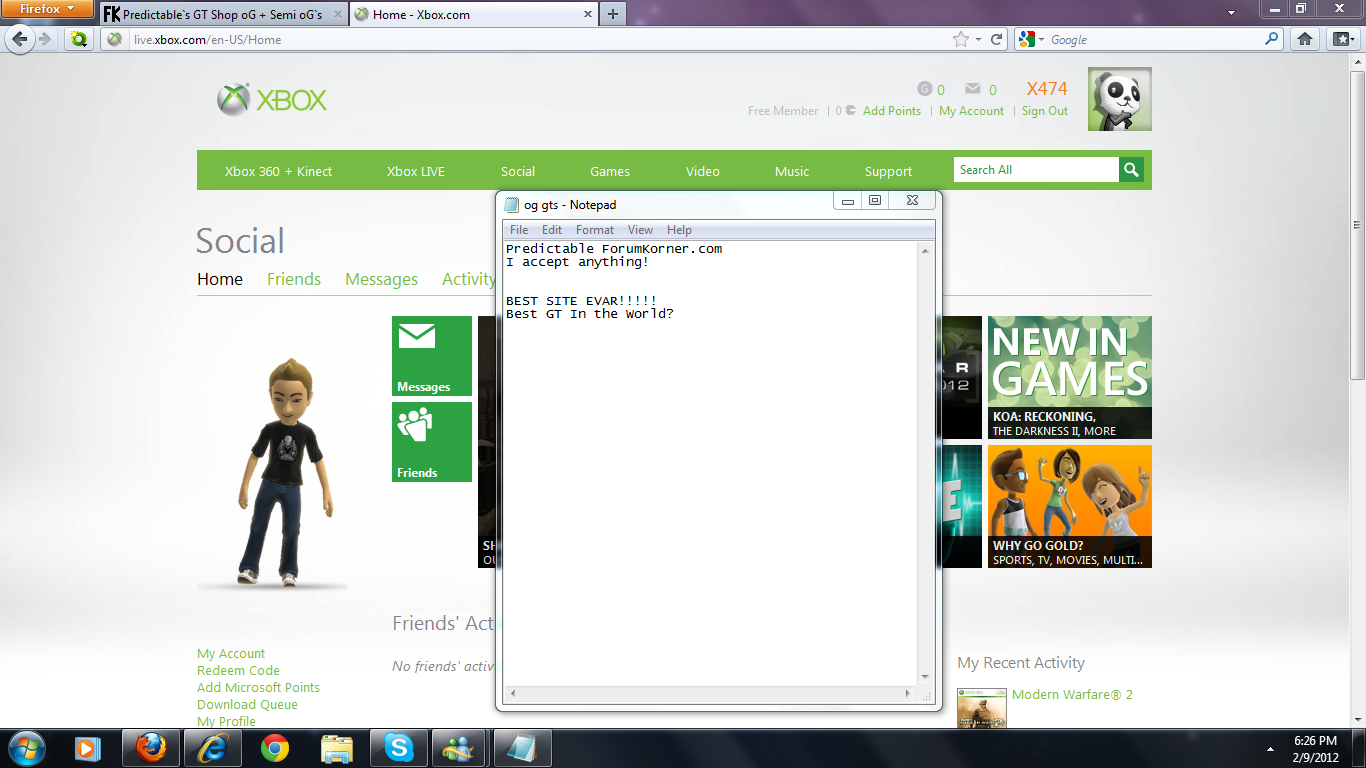The width and height of the screenshot is (1366, 768).
Task: Click the Gamerscore G icon
Action: click(924, 89)
